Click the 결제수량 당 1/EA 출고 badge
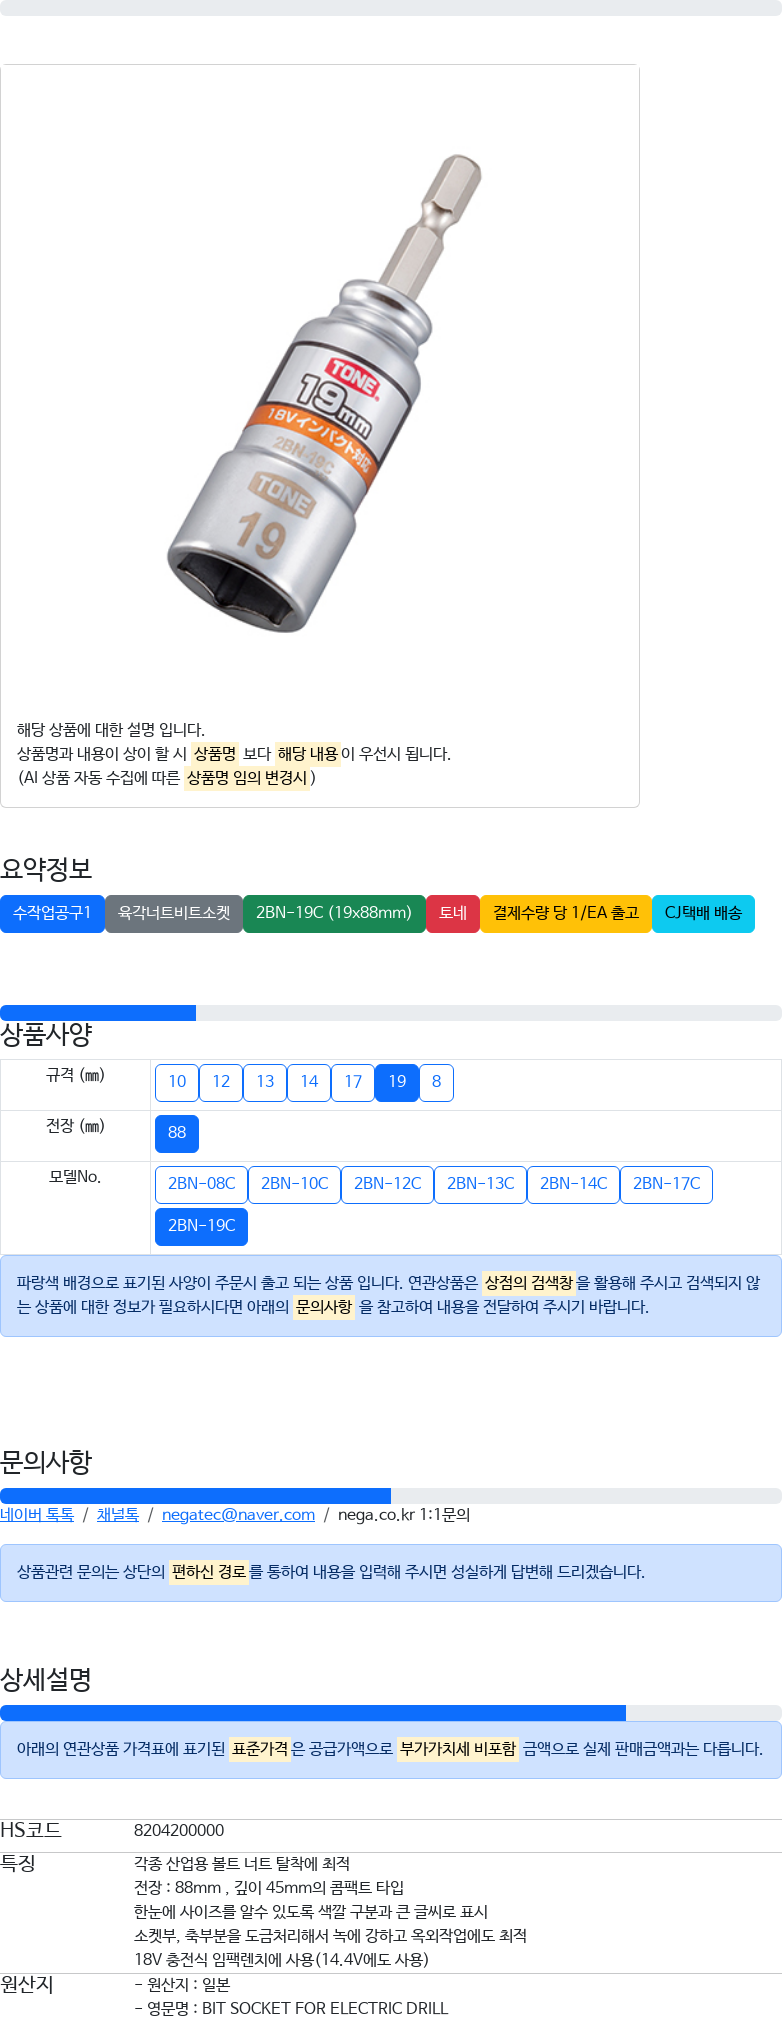This screenshot has height=2022, width=782. [x=566, y=913]
